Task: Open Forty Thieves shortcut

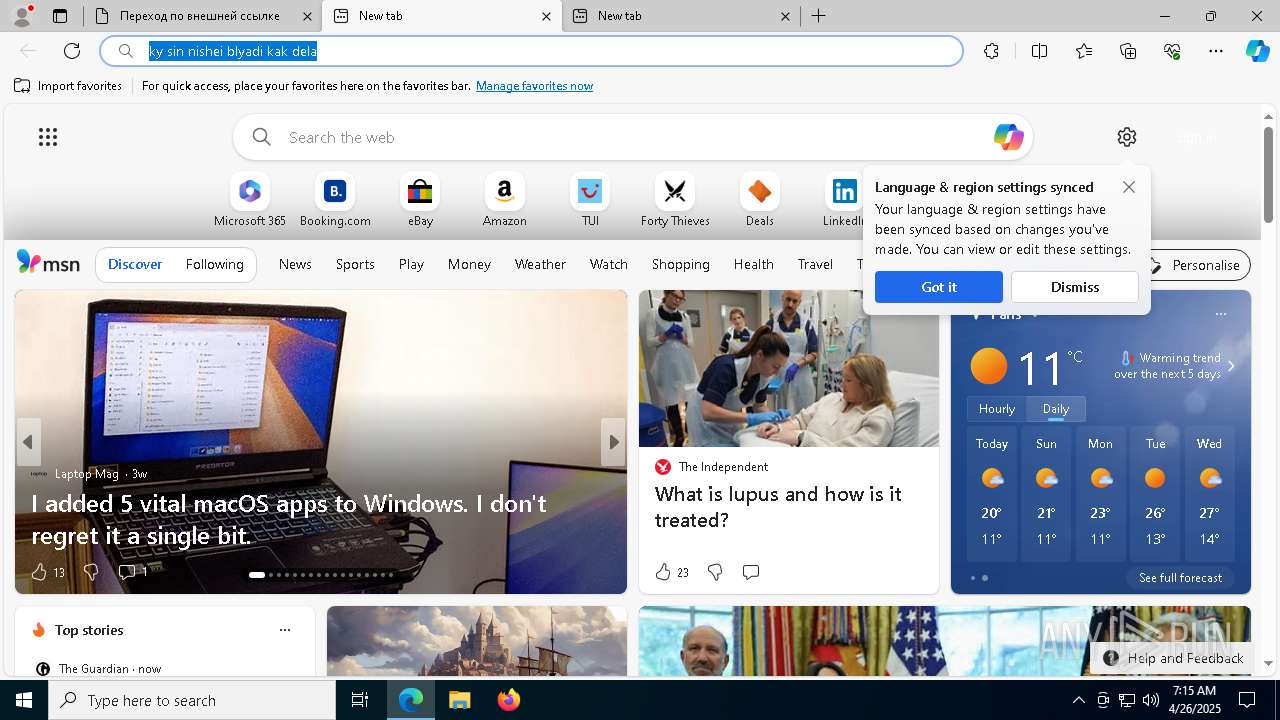Action: pos(675,200)
